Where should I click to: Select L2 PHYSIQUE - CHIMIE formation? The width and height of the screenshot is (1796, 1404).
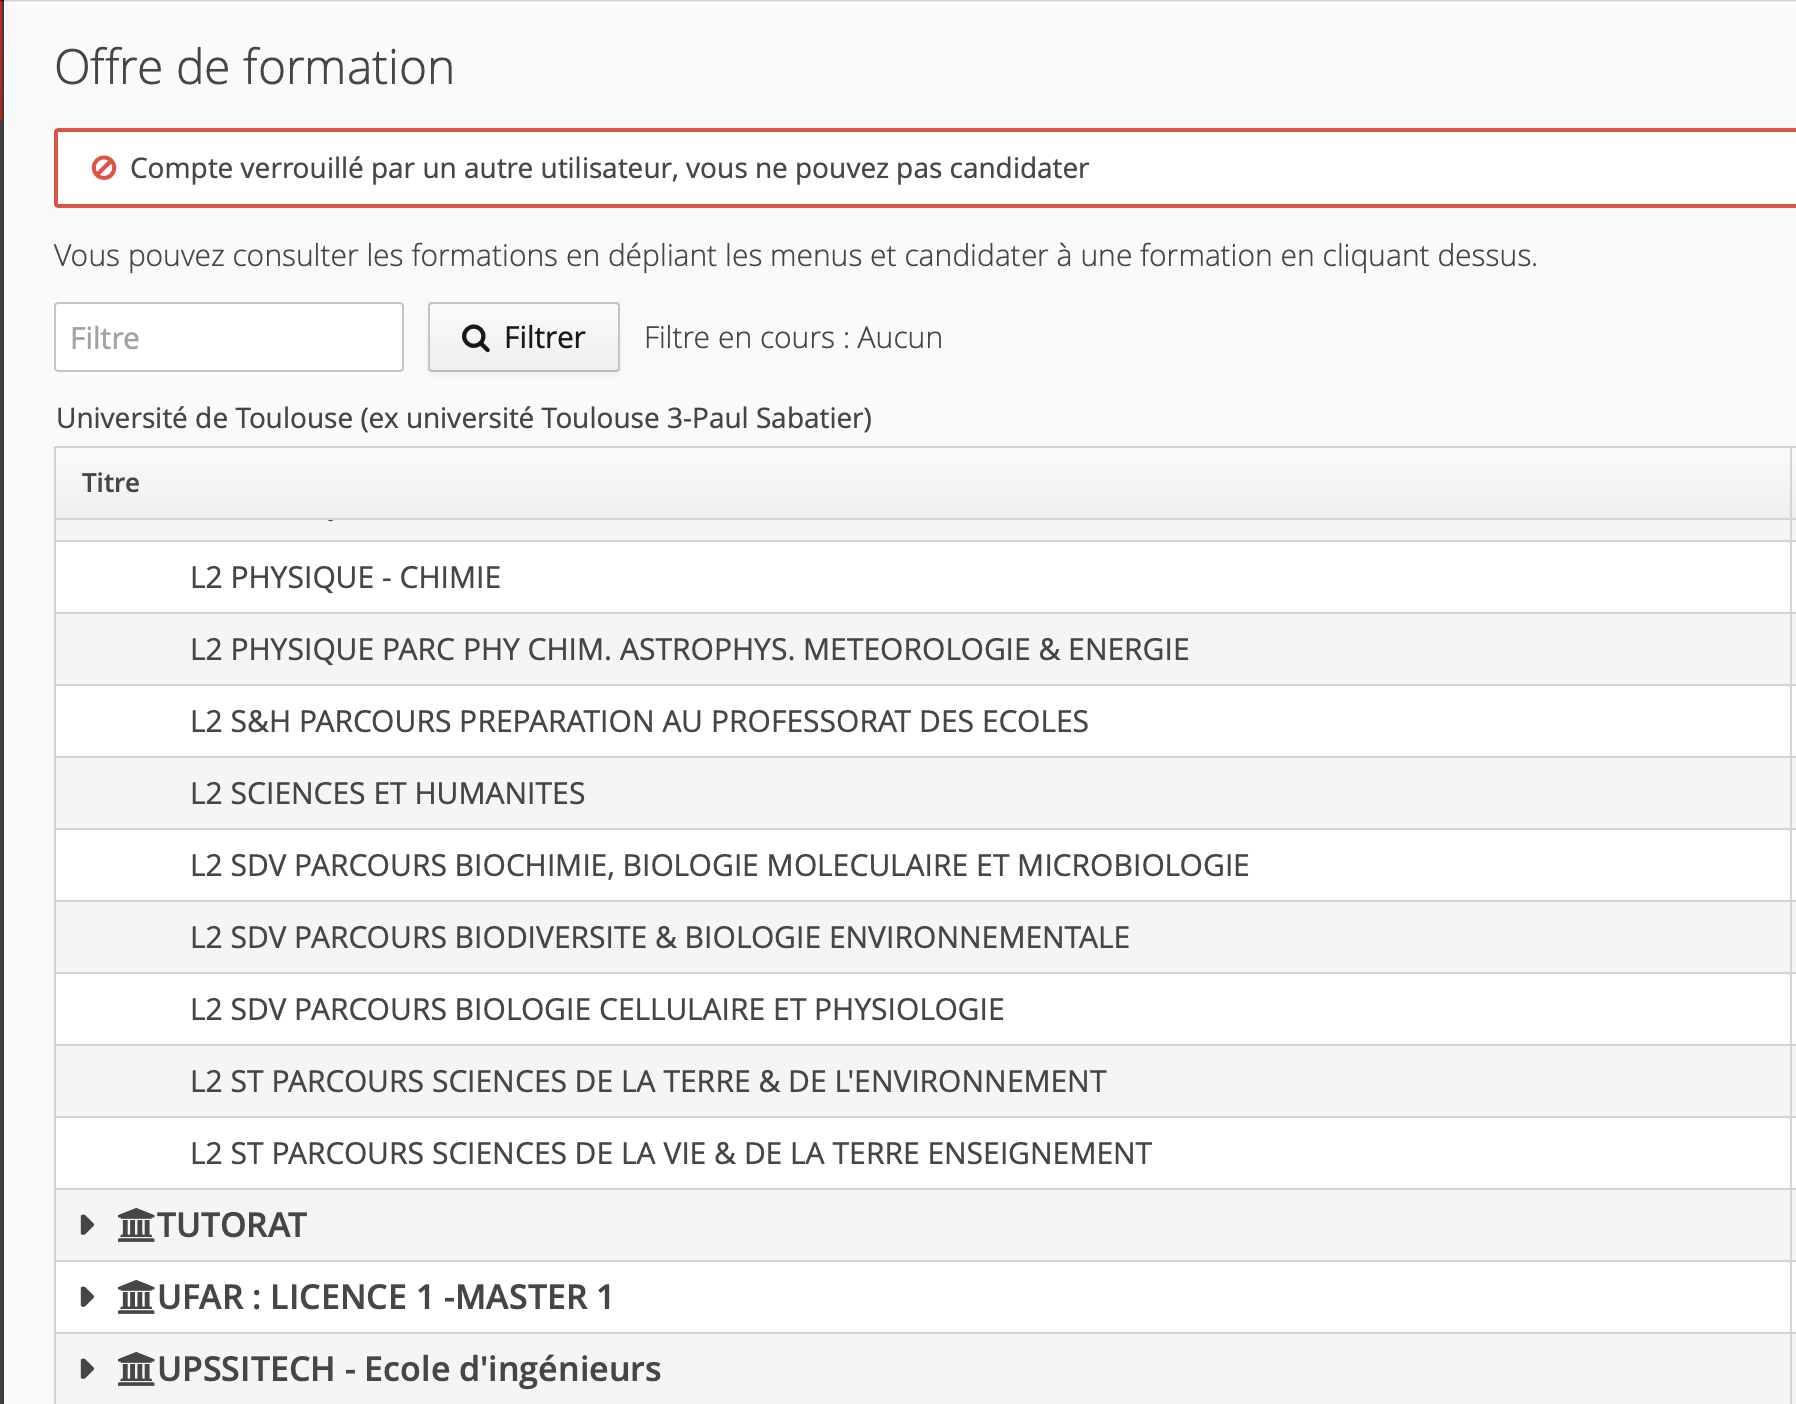click(345, 578)
